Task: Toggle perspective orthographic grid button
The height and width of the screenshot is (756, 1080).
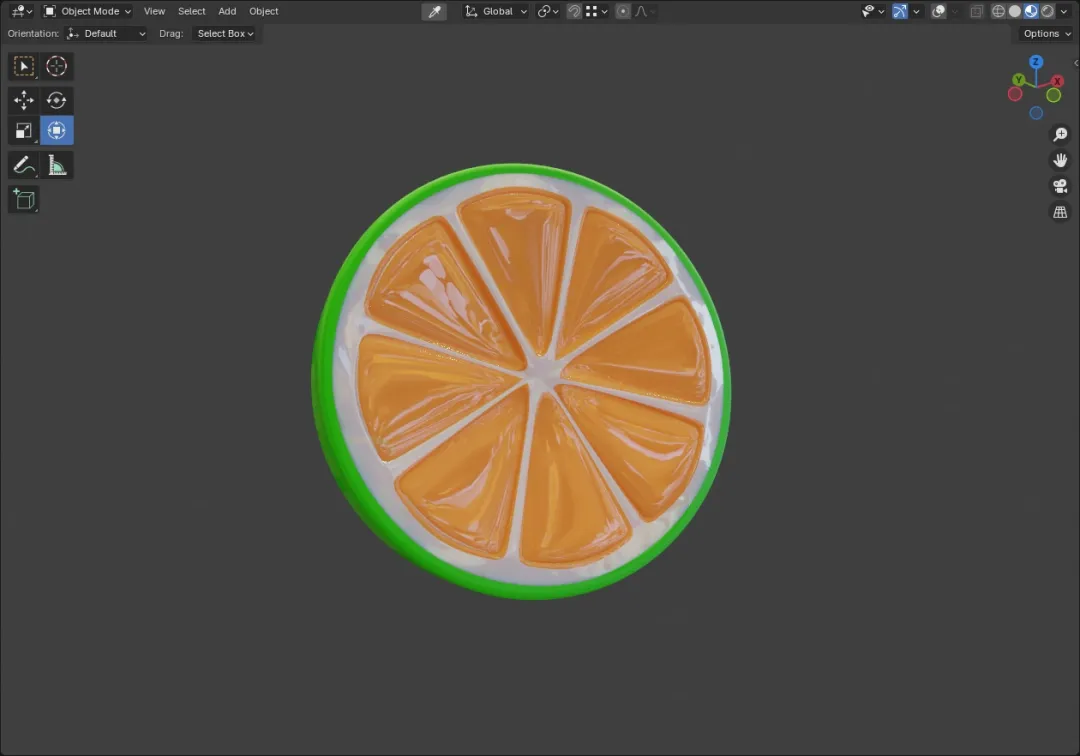Action: point(1060,212)
